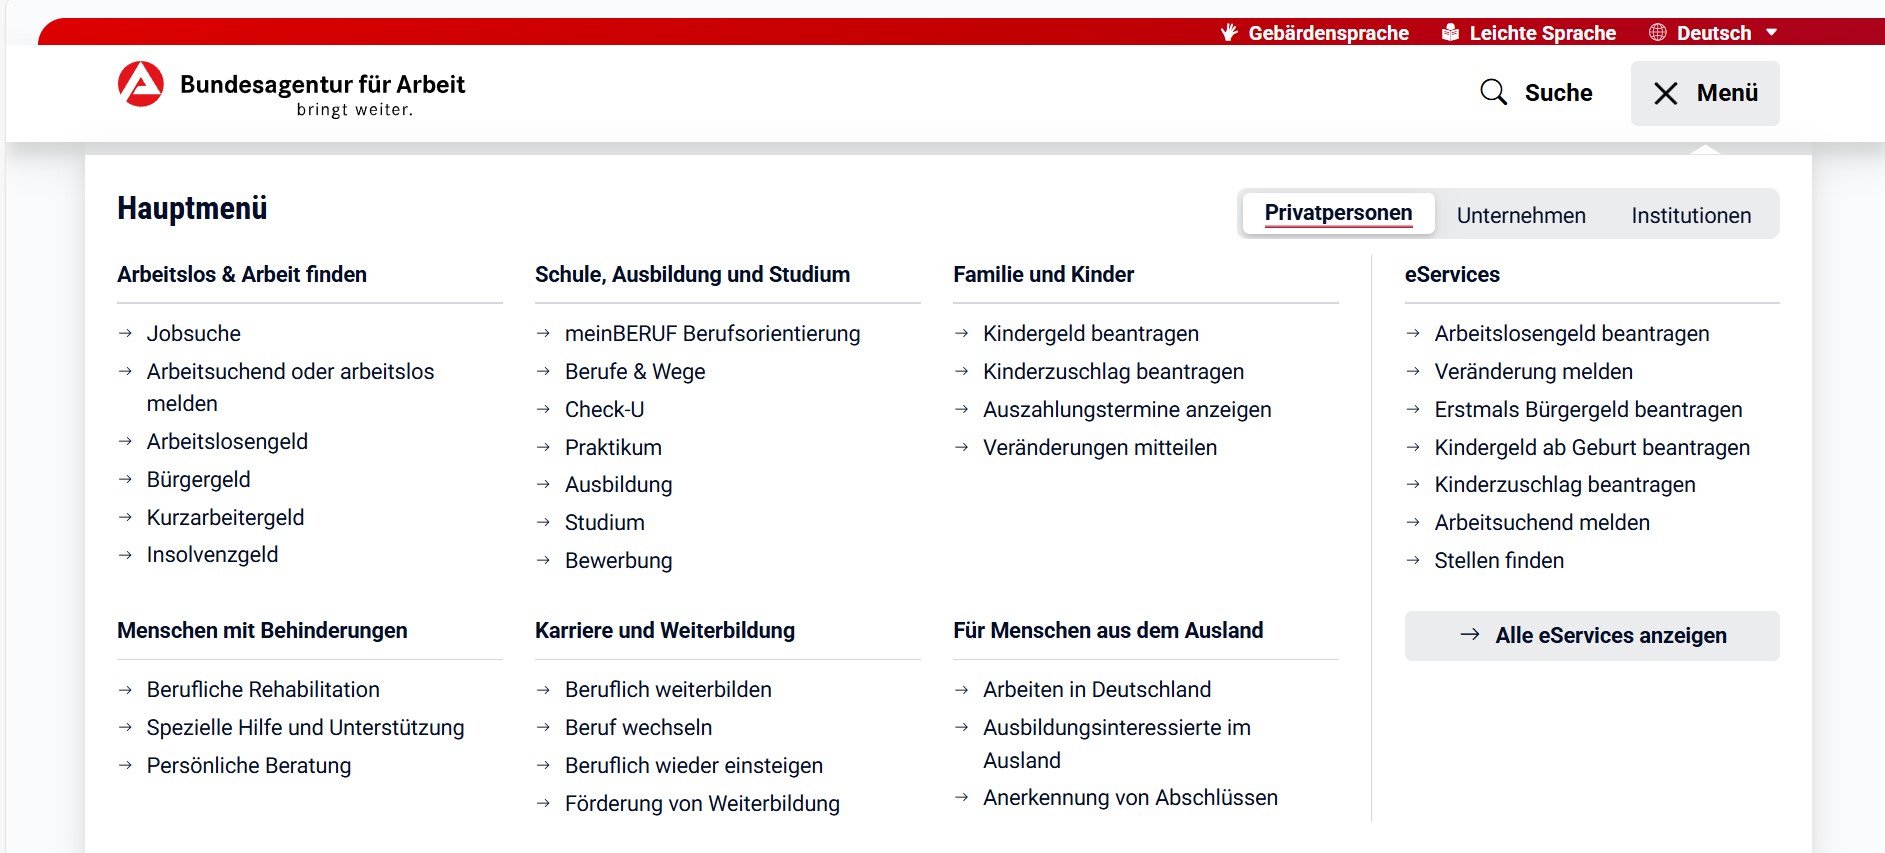
Task: Expand the Deutsch language dropdown arrow
Action: click(1771, 33)
